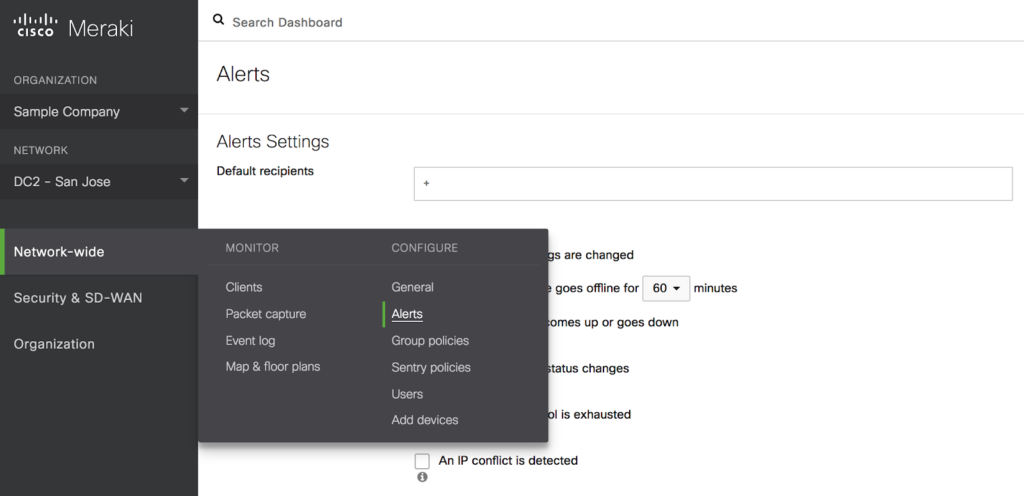
Task: Open Add devices page
Action: point(424,420)
